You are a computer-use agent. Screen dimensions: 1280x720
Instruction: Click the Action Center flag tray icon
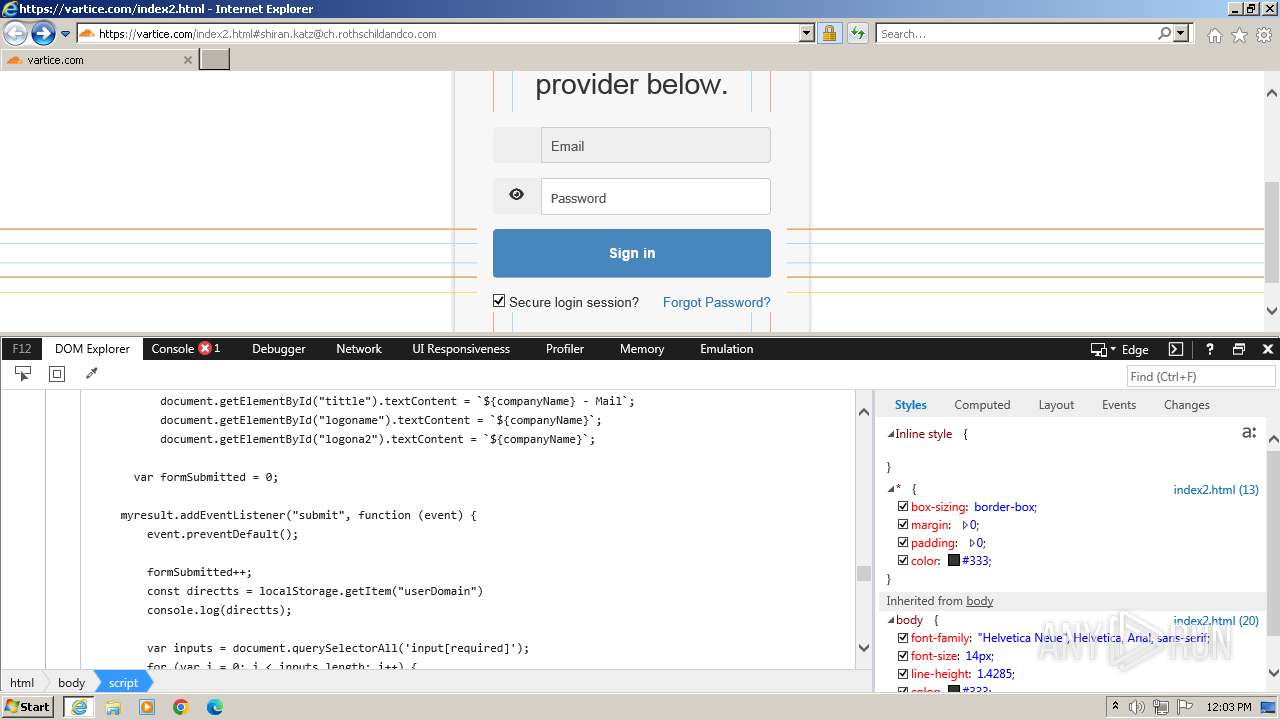[1183, 707]
